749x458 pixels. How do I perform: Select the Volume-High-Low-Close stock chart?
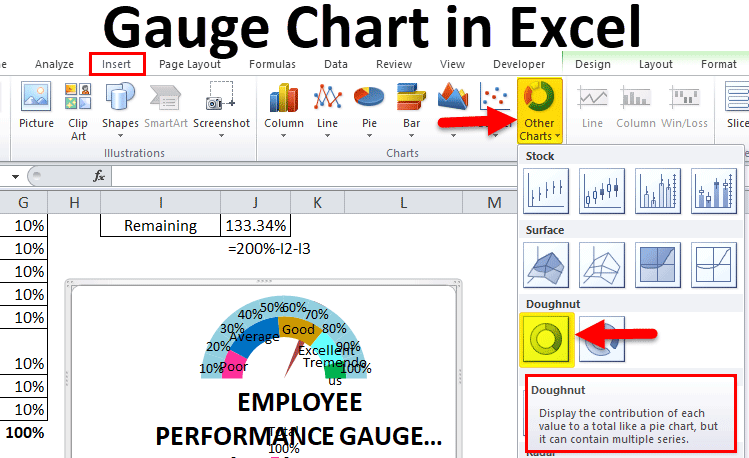tap(658, 191)
